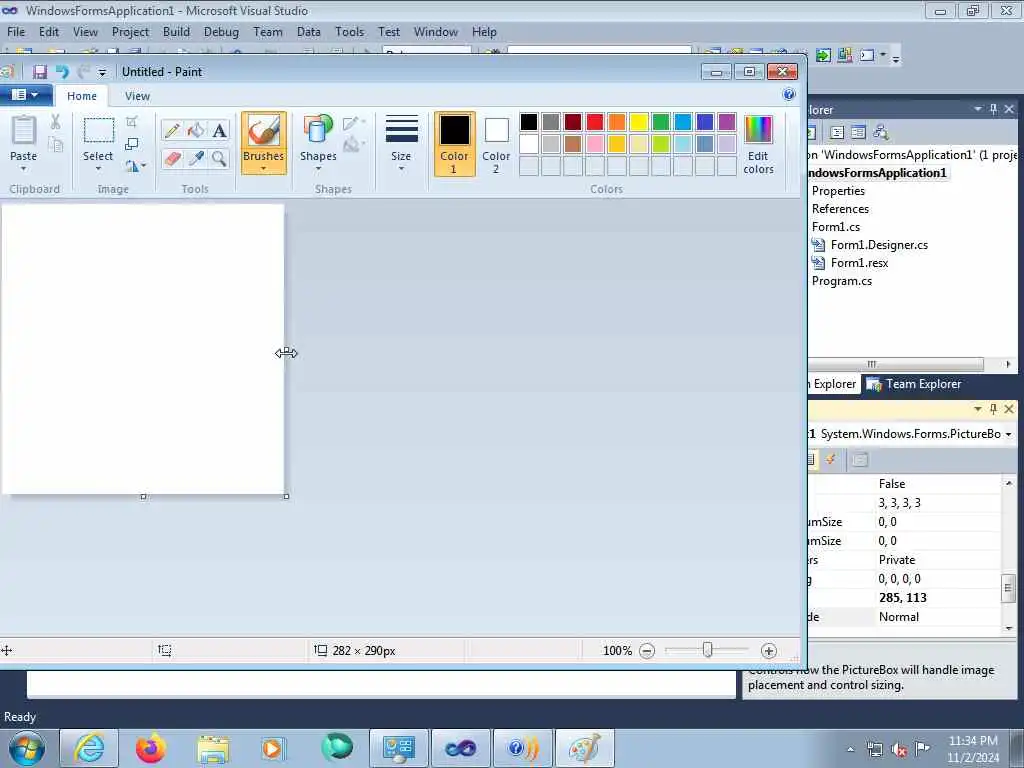Click the zoom in plus button

[x=769, y=650]
